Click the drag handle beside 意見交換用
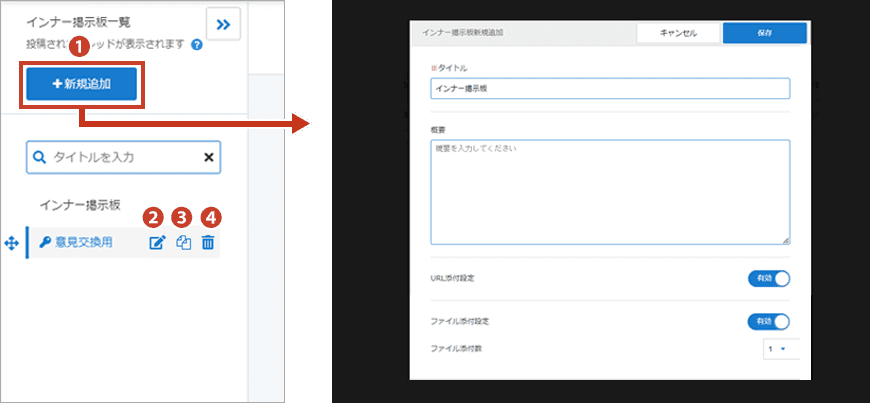 click(x=11, y=242)
